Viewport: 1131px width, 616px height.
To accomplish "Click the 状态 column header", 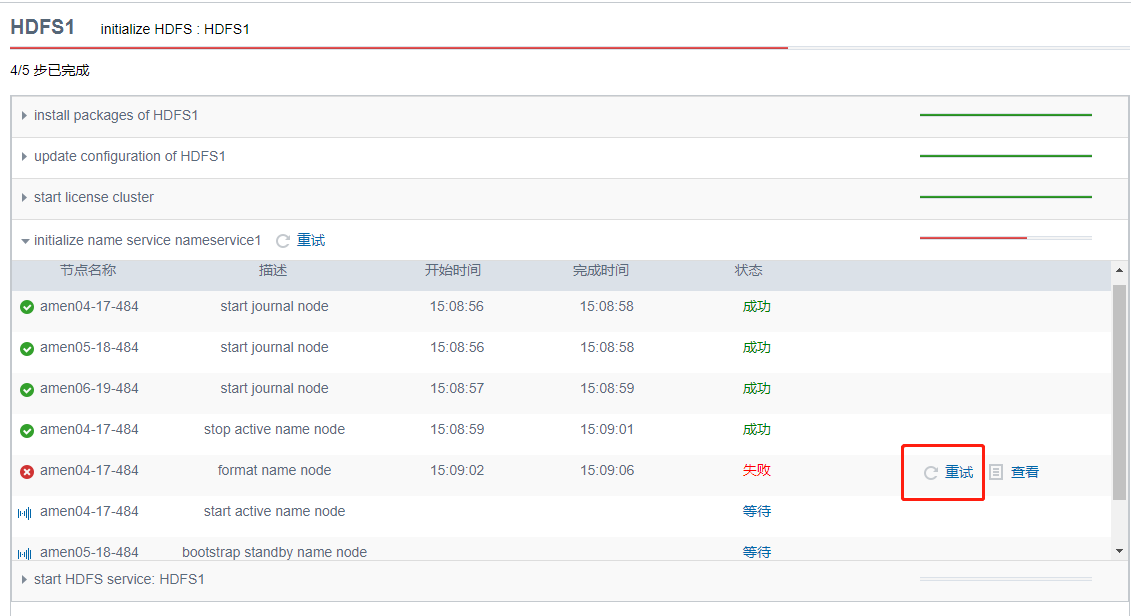I will click(x=748, y=271).
